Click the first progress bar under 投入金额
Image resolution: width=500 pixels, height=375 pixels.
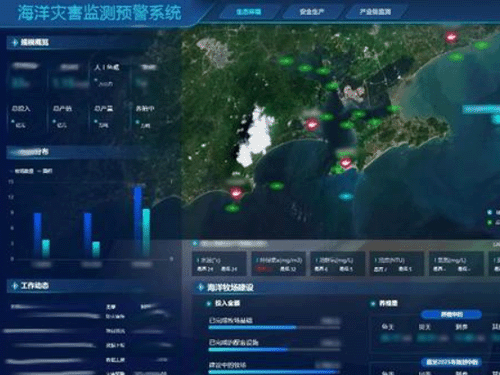[x=274, y=328]
